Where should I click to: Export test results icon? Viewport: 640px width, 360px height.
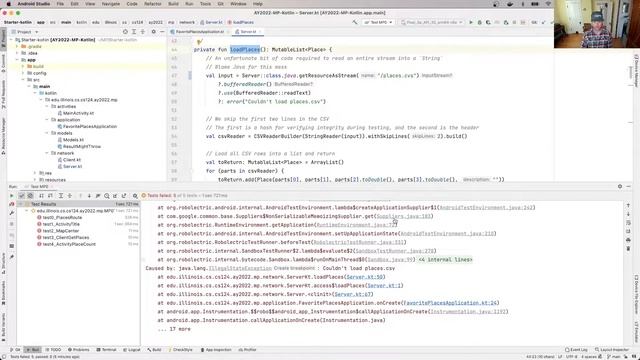click(x=124, y=196)
